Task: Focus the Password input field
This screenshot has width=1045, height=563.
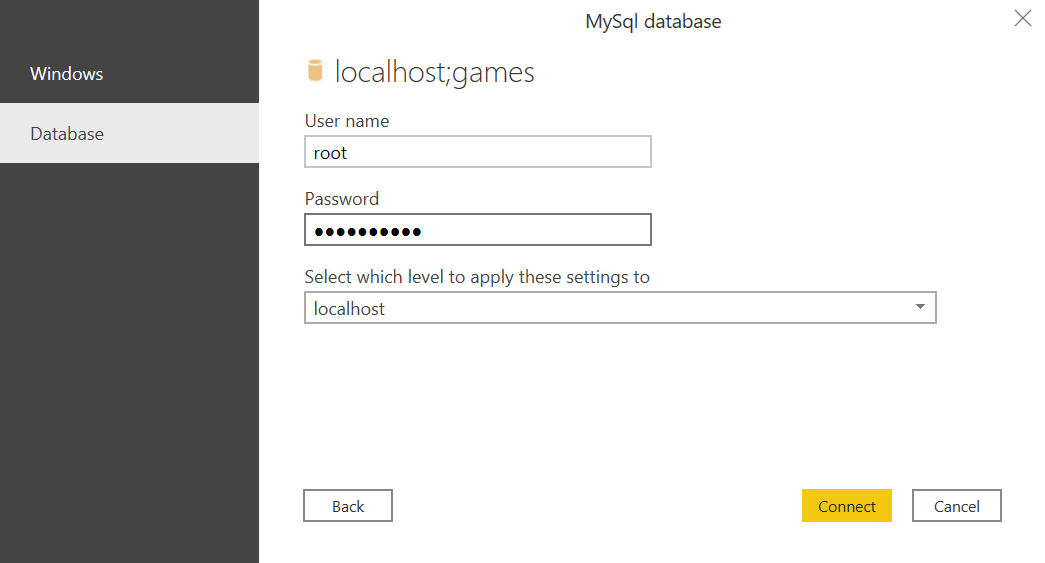Action: point(478,230)
